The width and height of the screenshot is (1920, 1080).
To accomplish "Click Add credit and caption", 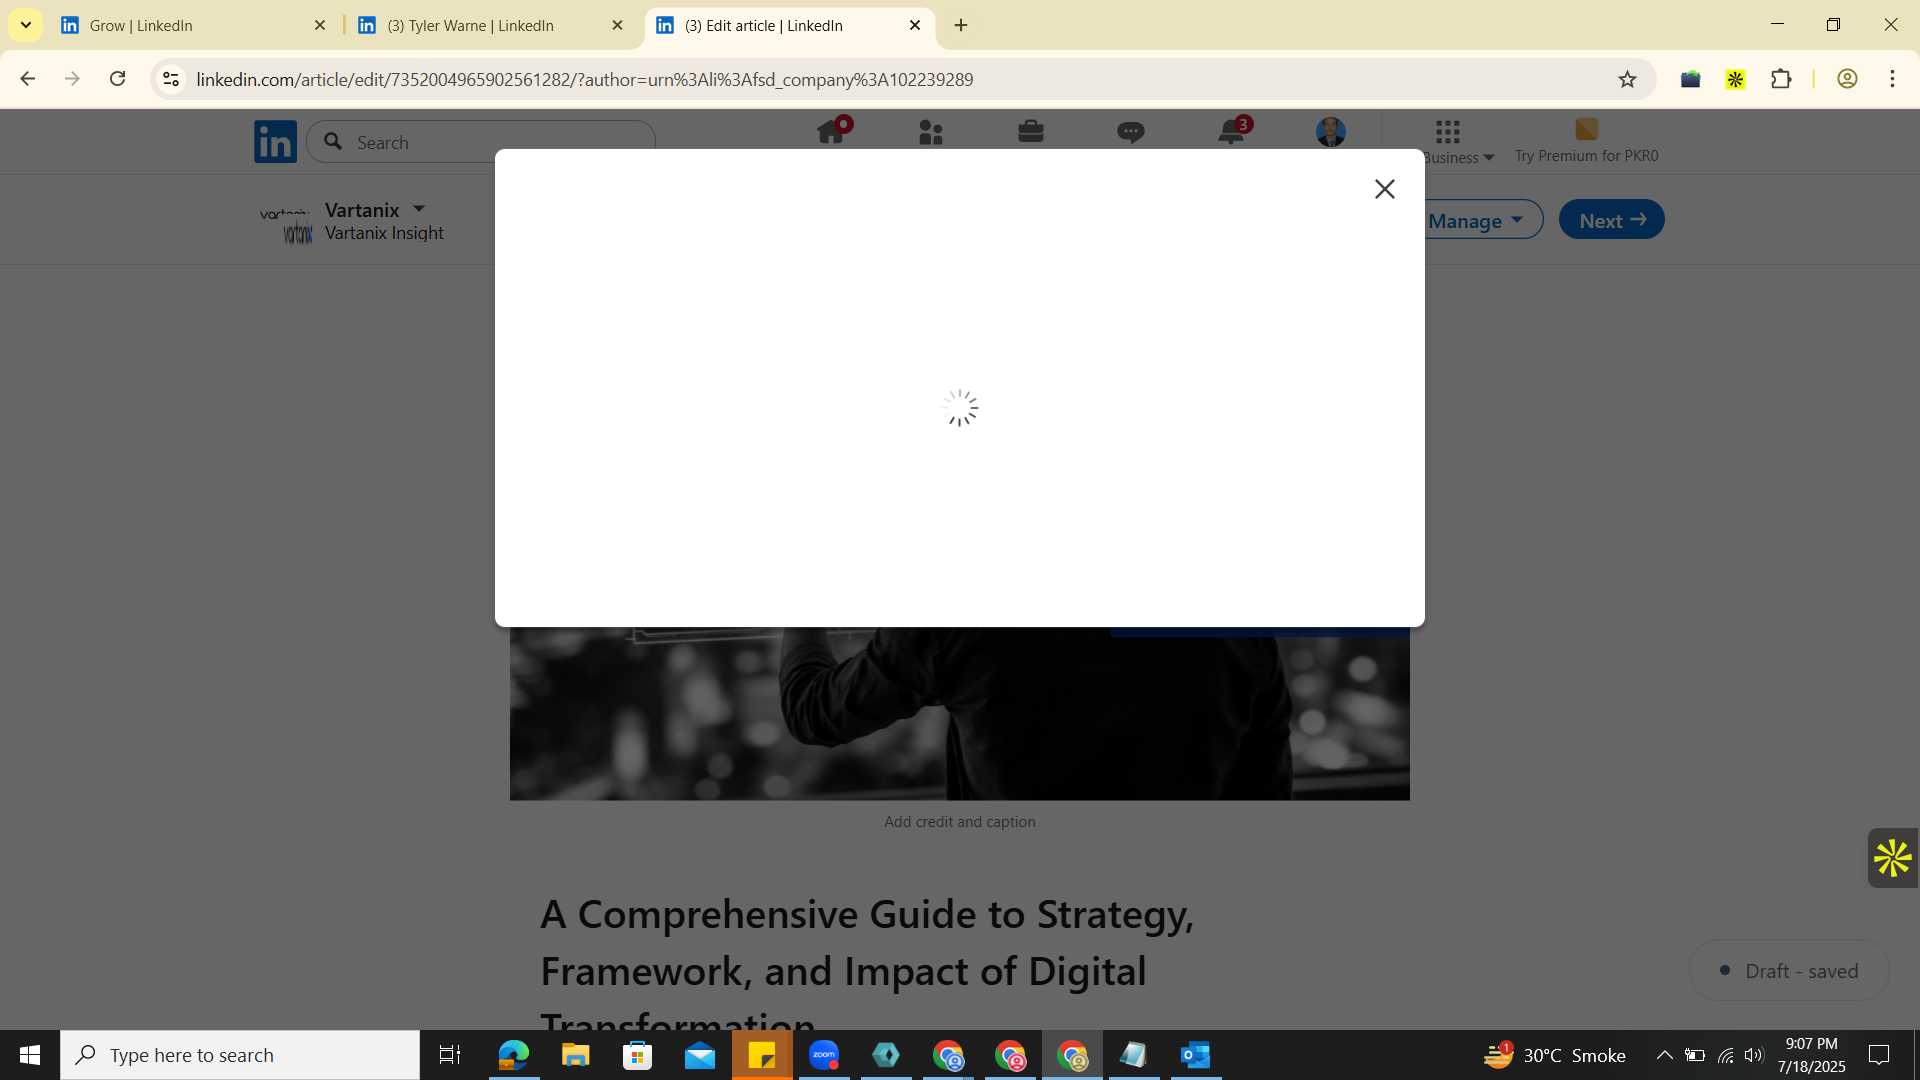I will 960,822.
